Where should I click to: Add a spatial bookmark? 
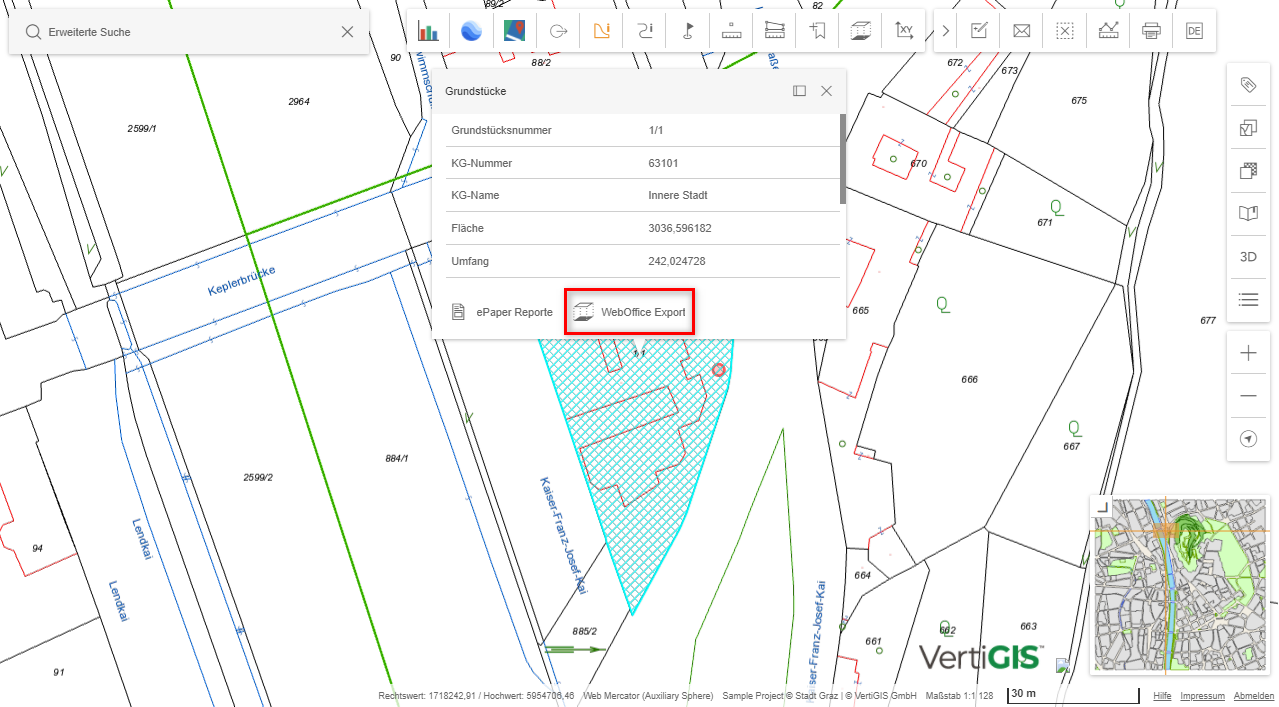coord(817,30)
